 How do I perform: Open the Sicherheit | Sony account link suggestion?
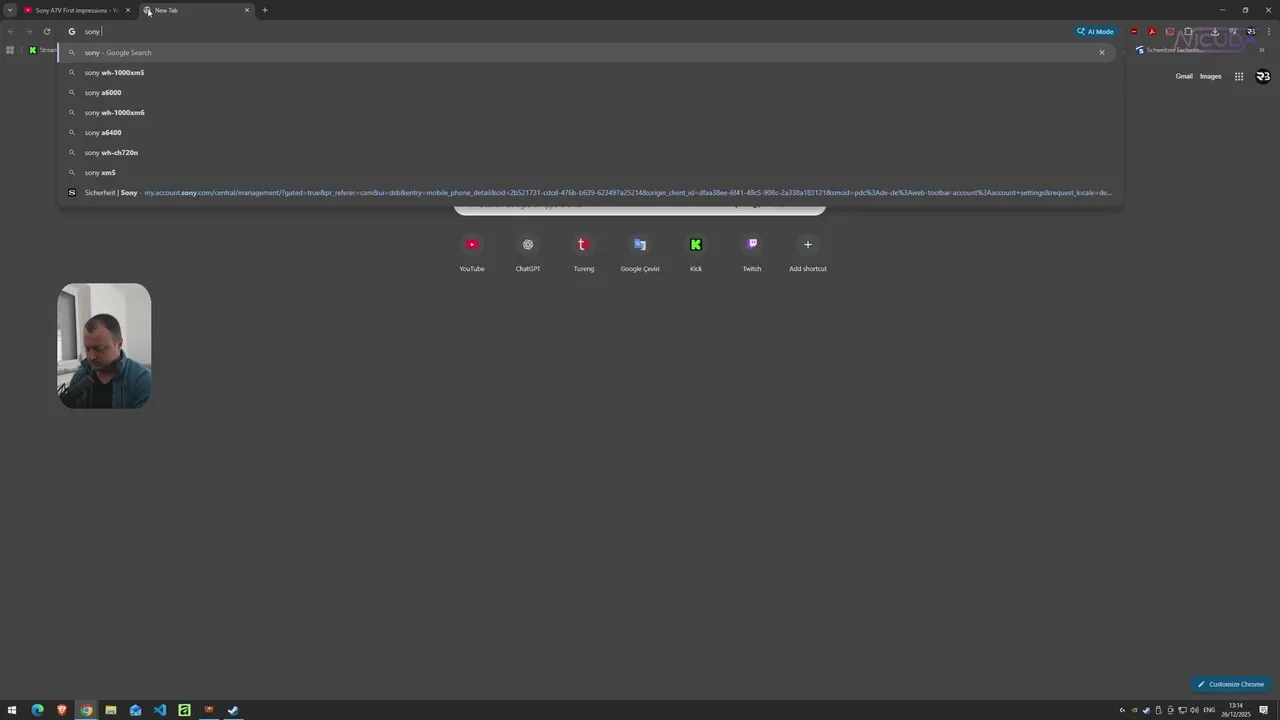(x=590, y=192)
